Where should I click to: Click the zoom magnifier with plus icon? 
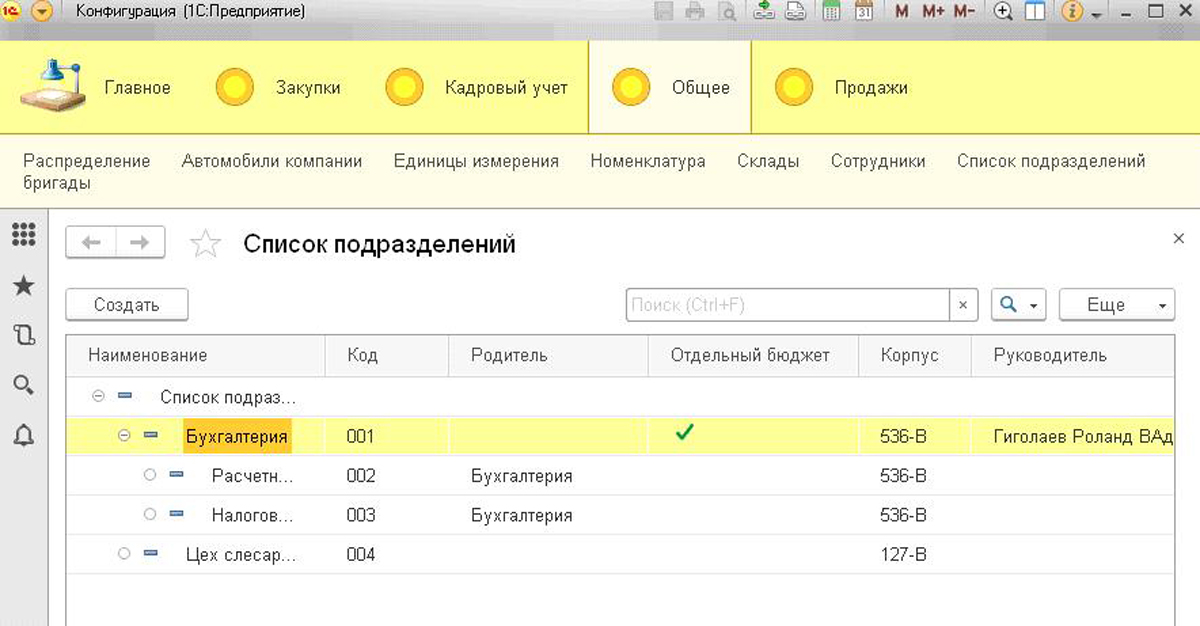(1003, 12)
